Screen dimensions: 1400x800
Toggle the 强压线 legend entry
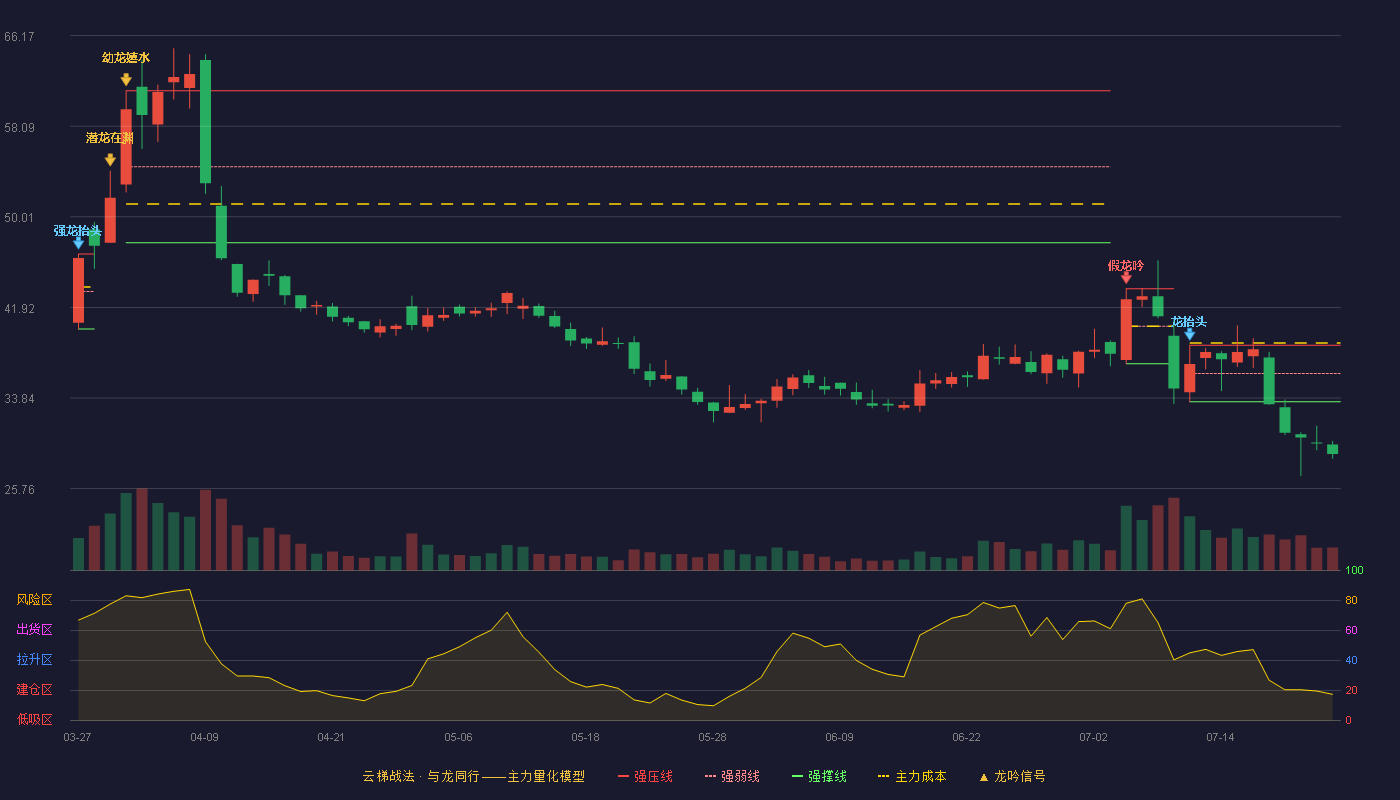645,776
